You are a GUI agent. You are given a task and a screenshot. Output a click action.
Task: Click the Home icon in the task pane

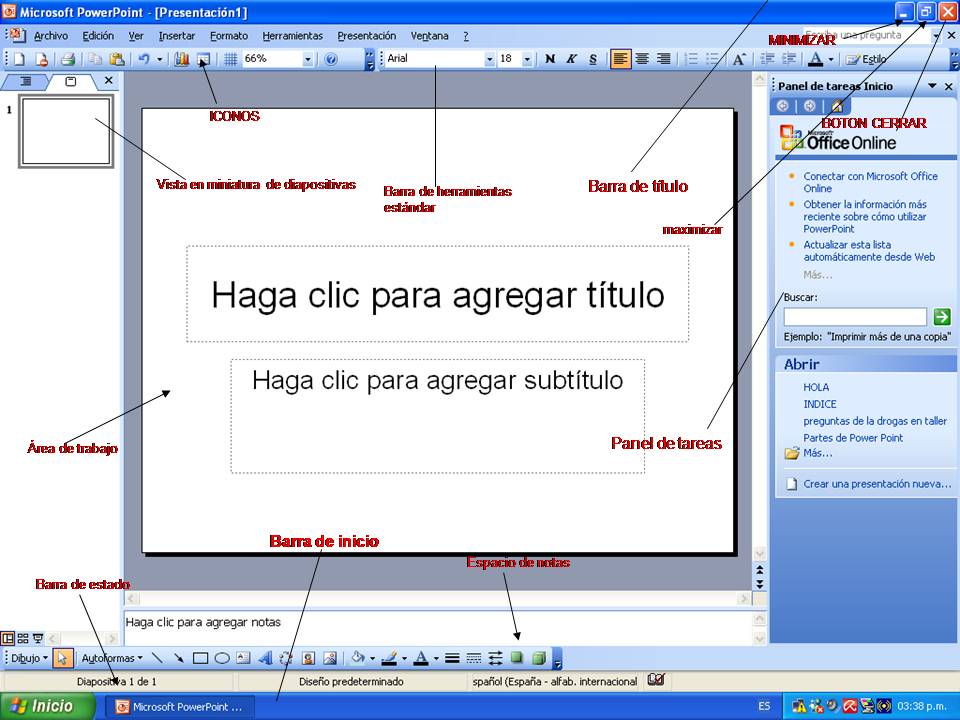[x=839, y=106]
